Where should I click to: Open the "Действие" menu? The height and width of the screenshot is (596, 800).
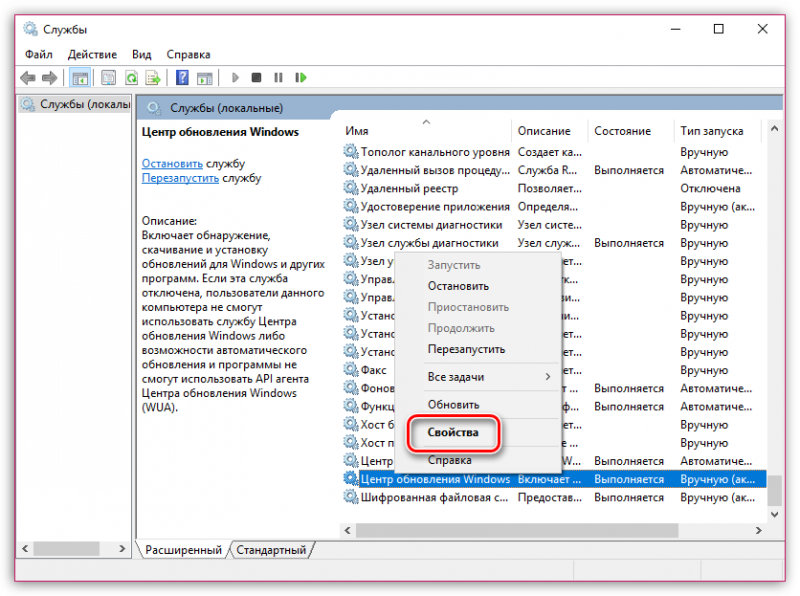pyautogui.click(x=93, y=54)
